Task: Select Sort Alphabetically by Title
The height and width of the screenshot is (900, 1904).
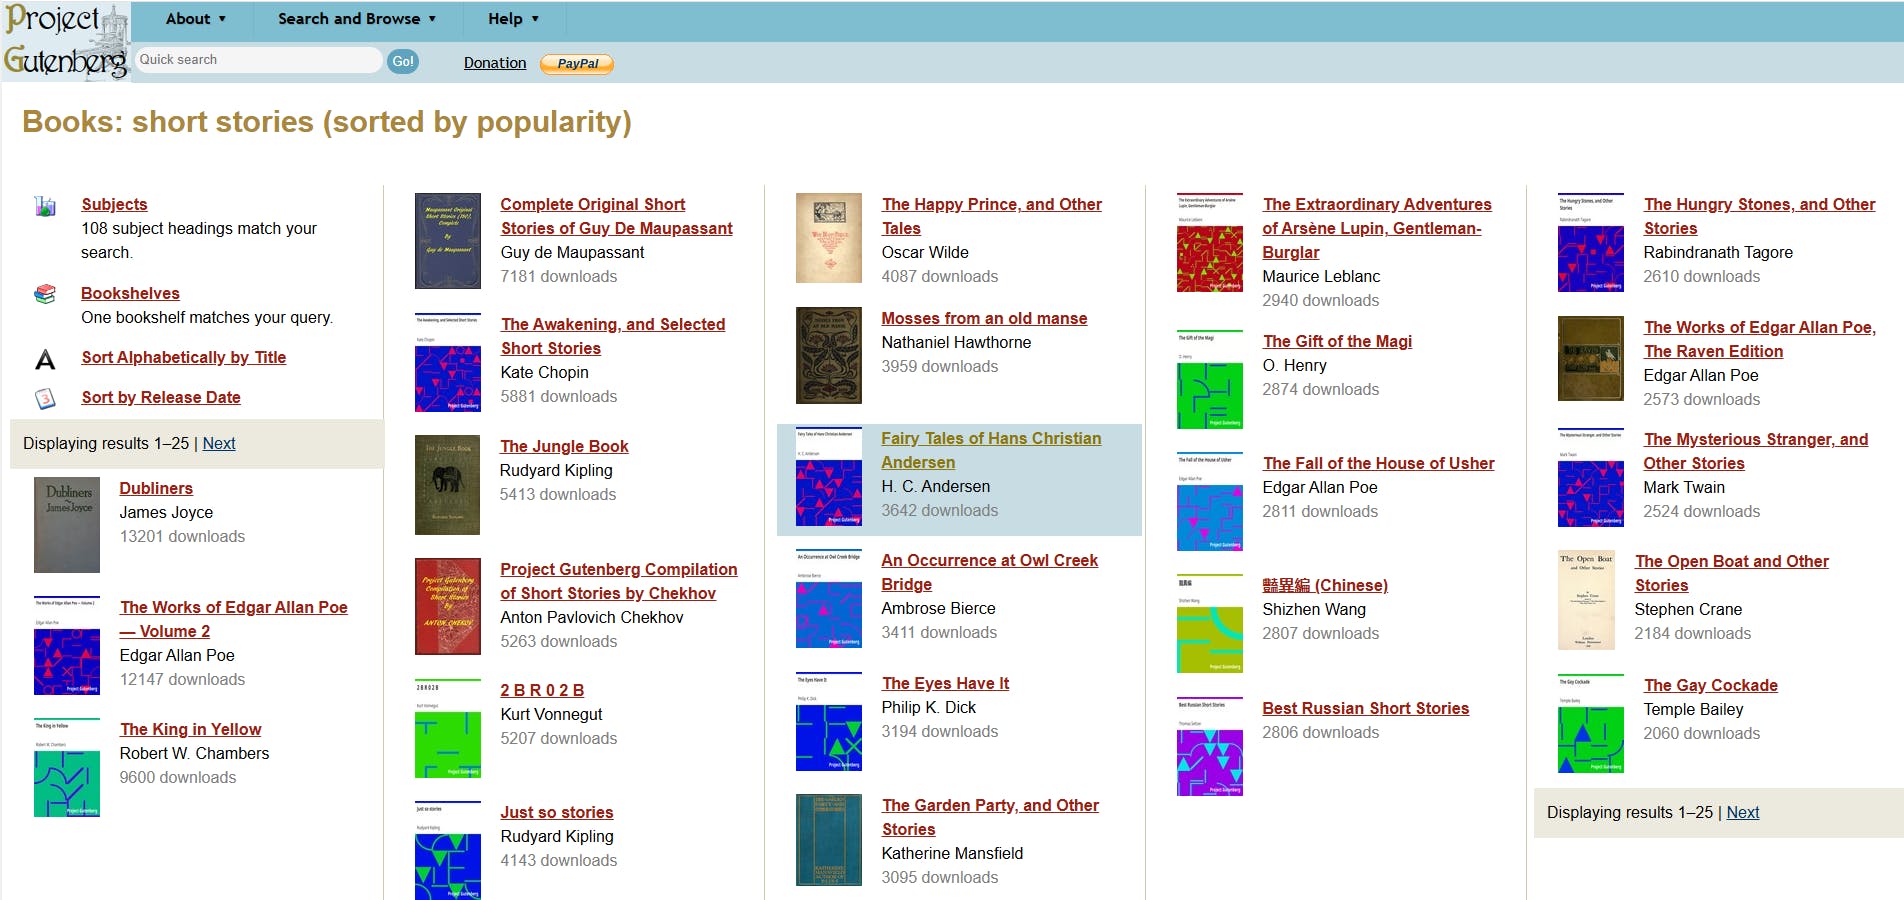Action: (184, 357)
